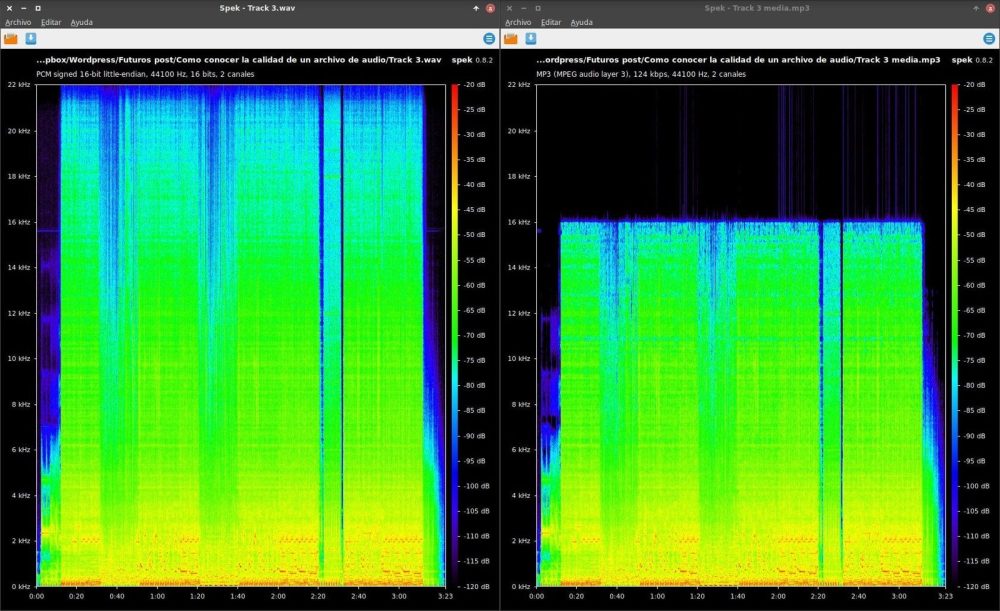Open the Ayuda menu in Track 3 media.mp3 window
Screen dimensions: 1000x611
[x=581, y=22]
